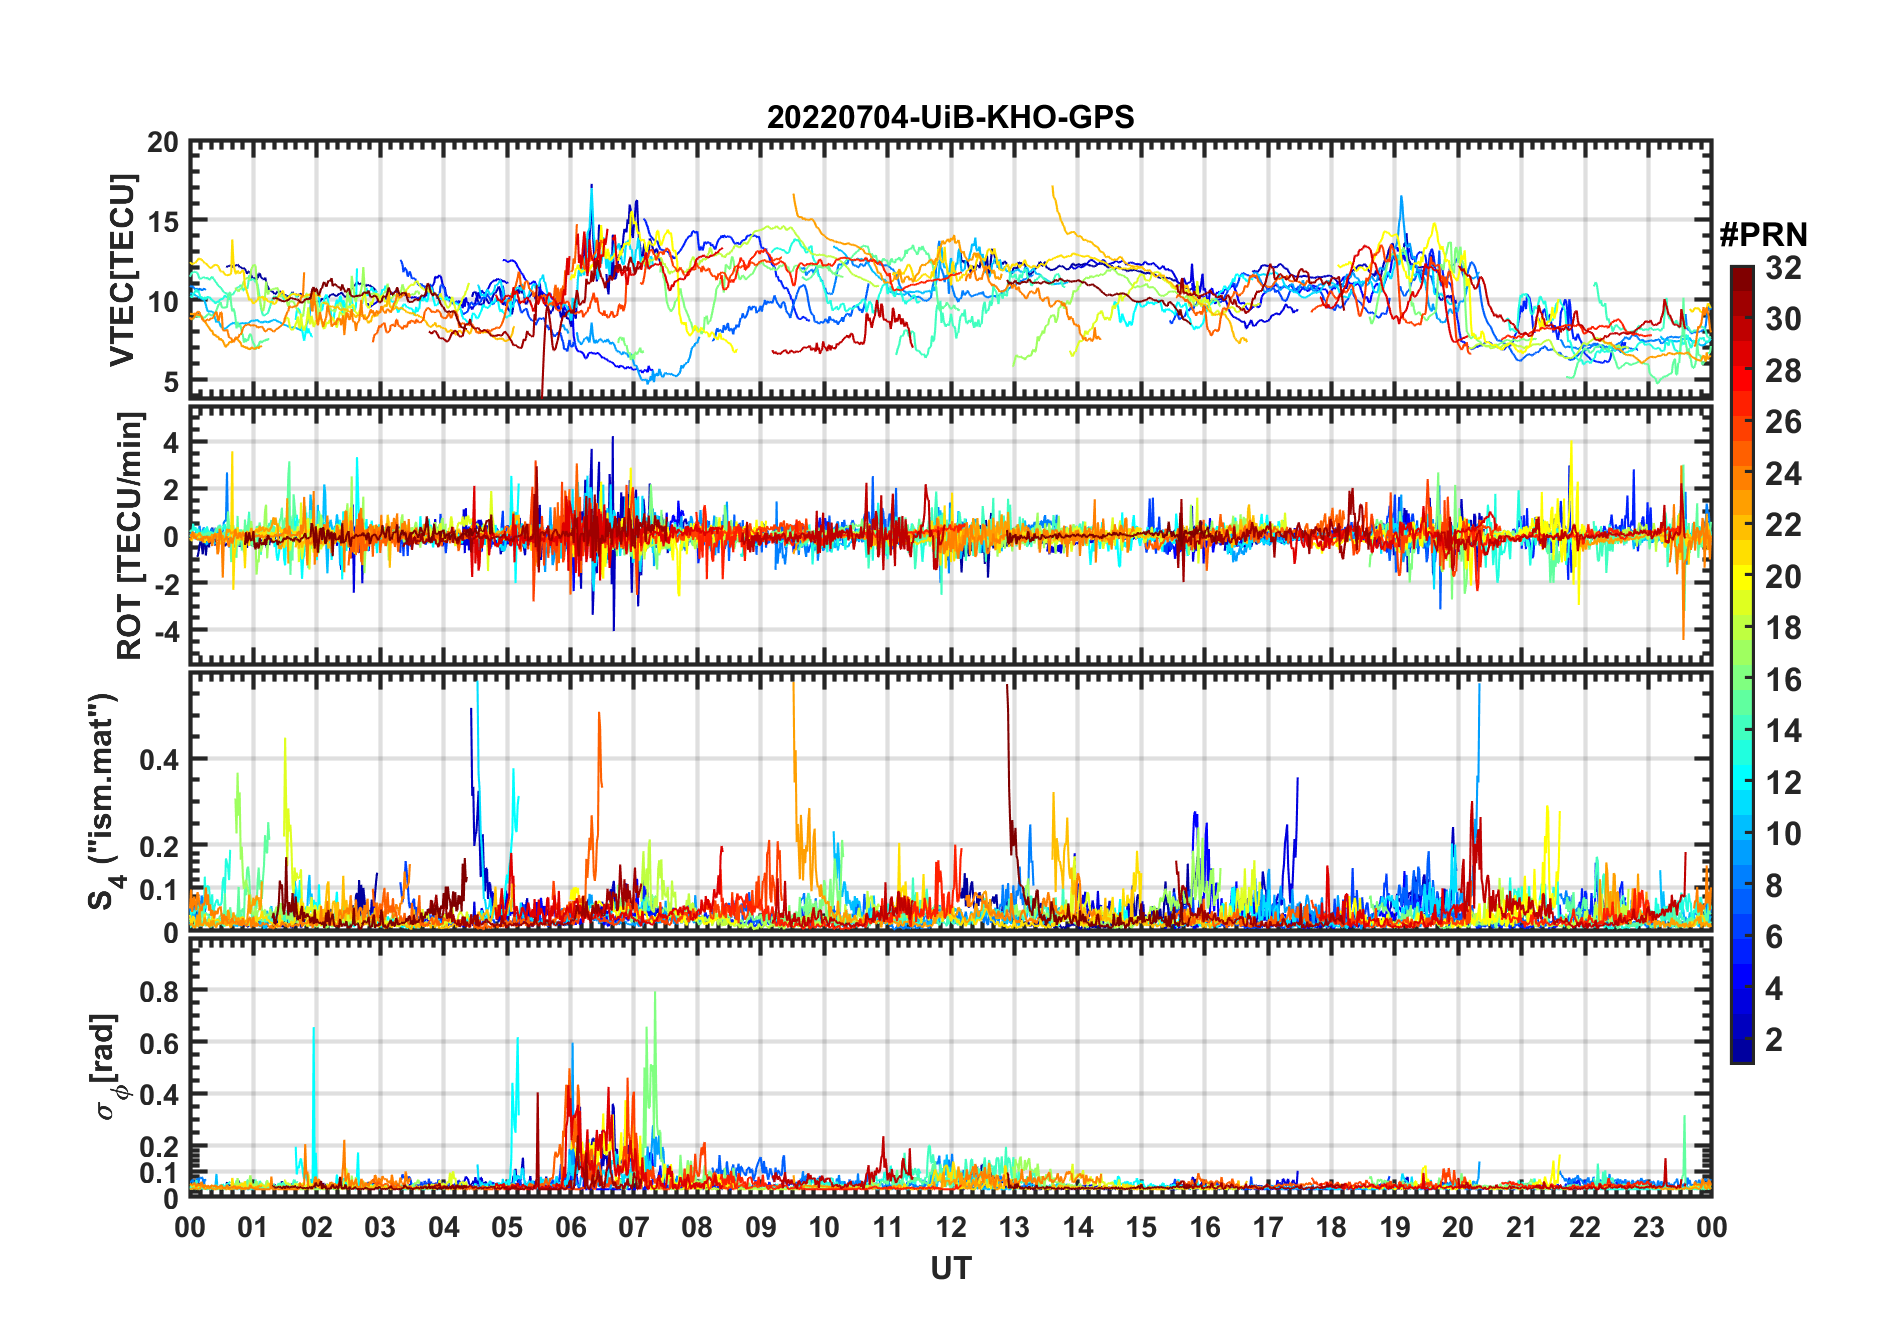Click colorbar tick label 8
Image resolution: width=1902 pixels, height=1330 pixels.
click(x=1775, y=886)
